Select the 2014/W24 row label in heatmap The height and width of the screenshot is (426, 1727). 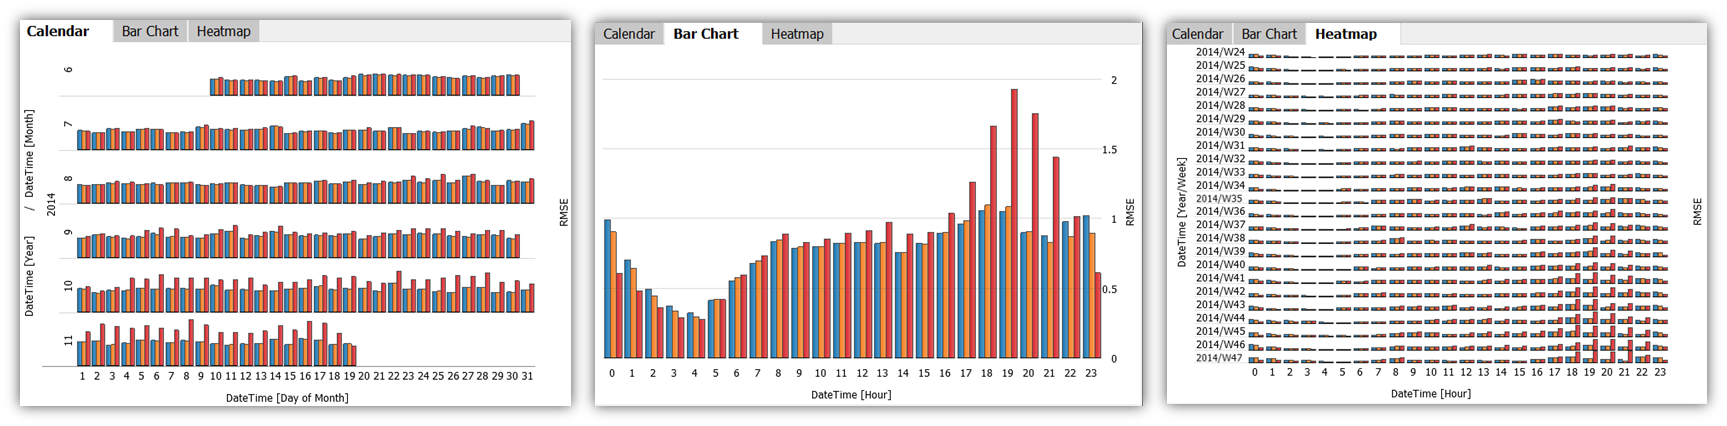point(1220,52)
